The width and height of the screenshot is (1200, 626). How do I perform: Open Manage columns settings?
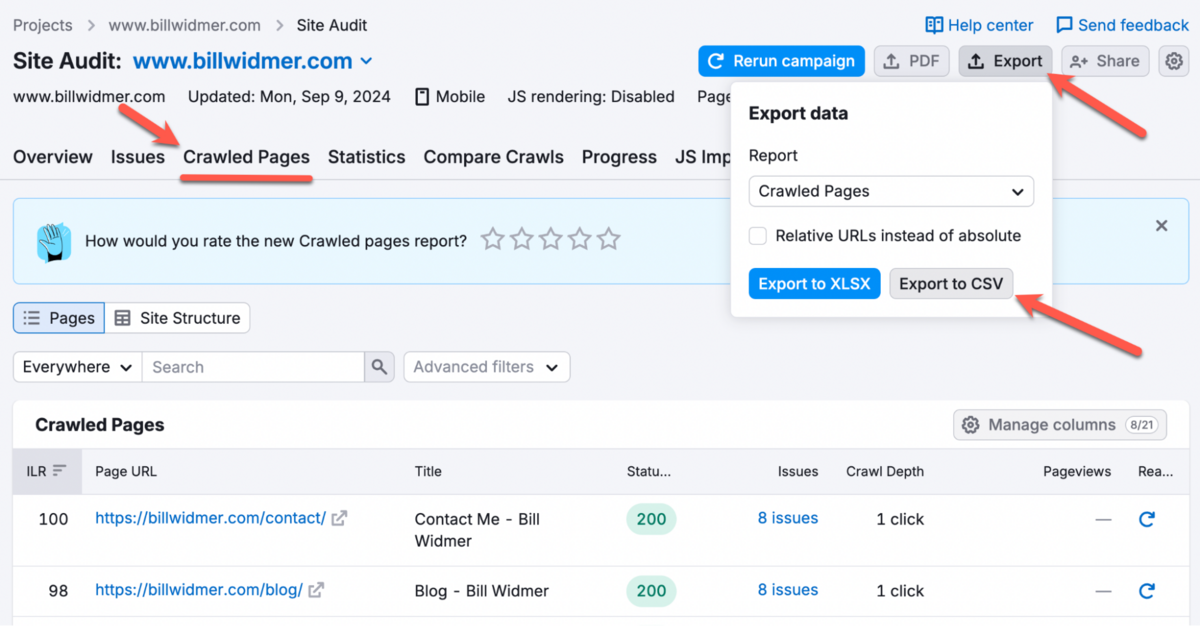(x=1060, y=425)
